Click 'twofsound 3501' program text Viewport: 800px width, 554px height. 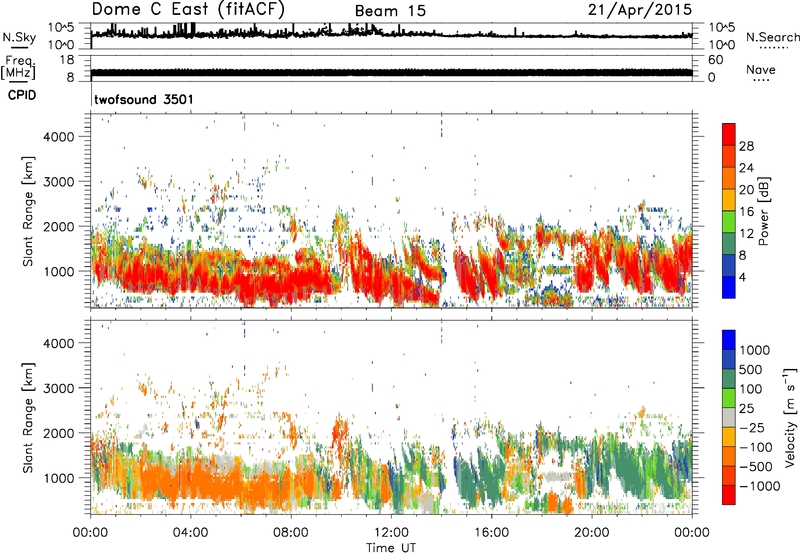(144, 99)
